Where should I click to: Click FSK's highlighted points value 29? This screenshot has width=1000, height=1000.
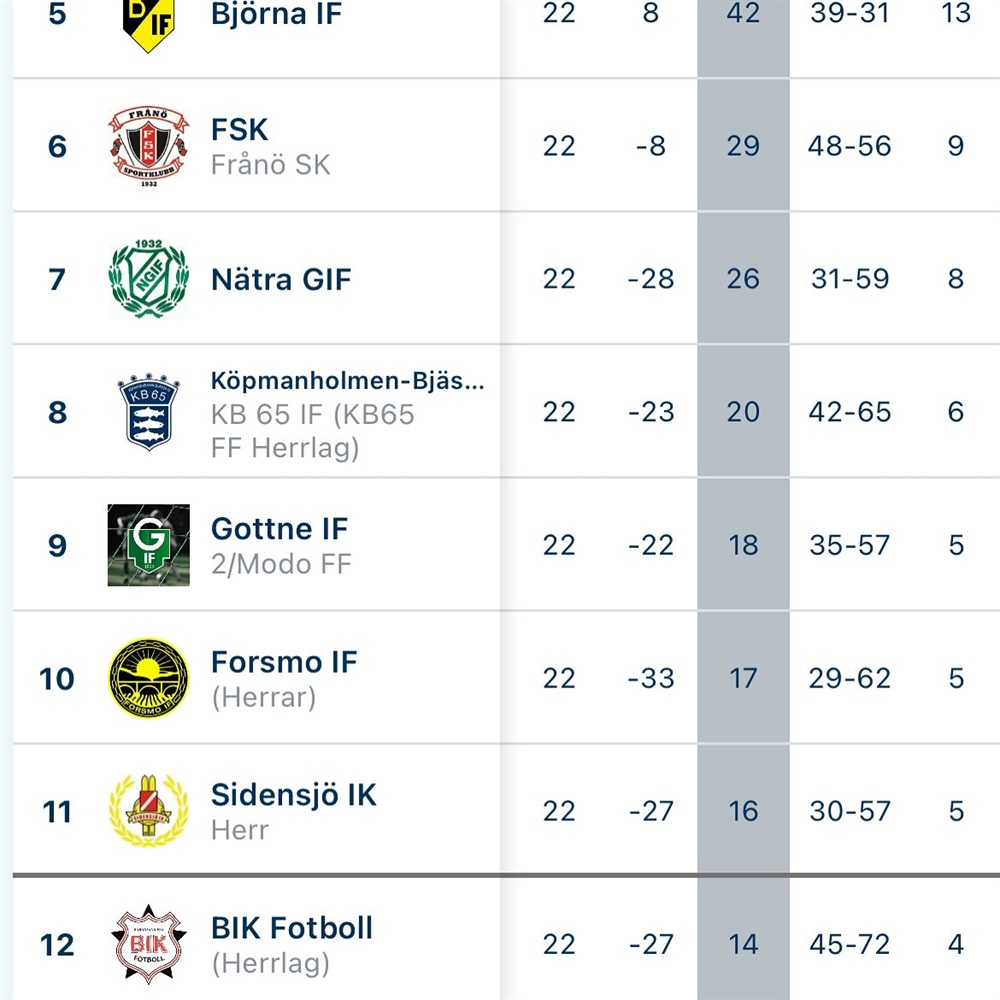(x=743, y=146)
